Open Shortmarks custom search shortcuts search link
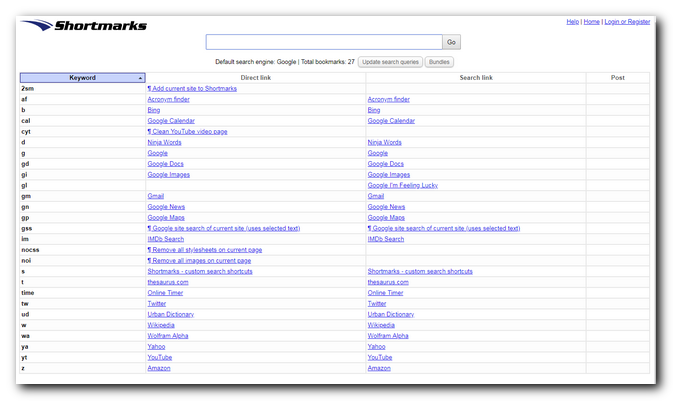Image resolution: width=673 pixels, height=401 pixels. 420,271
